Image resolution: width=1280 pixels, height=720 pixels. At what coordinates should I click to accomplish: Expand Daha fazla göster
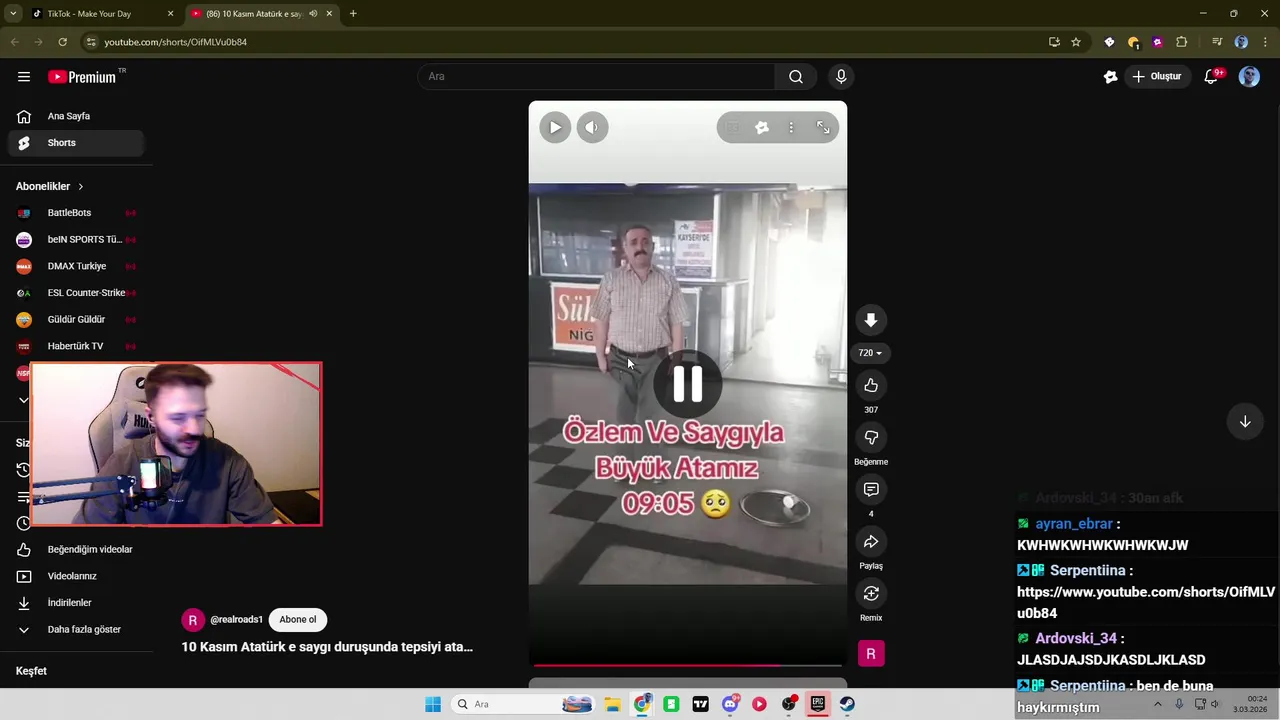click(77, 630)
